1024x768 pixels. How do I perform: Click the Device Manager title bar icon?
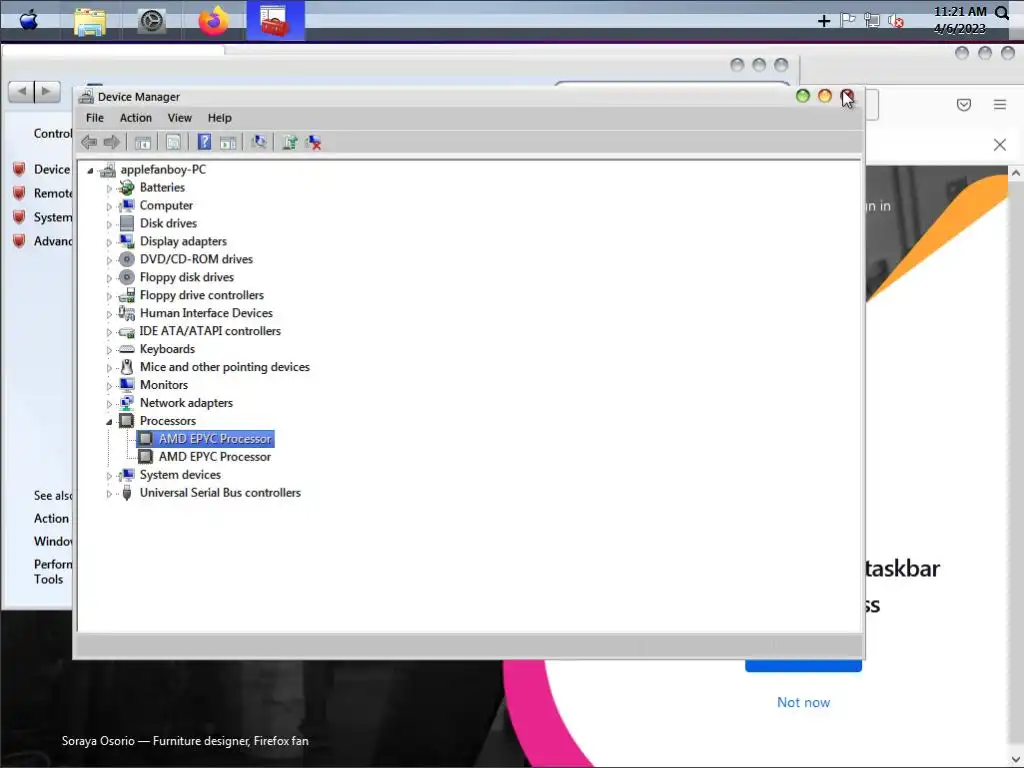pyautogui.click(x=86, y=97)
